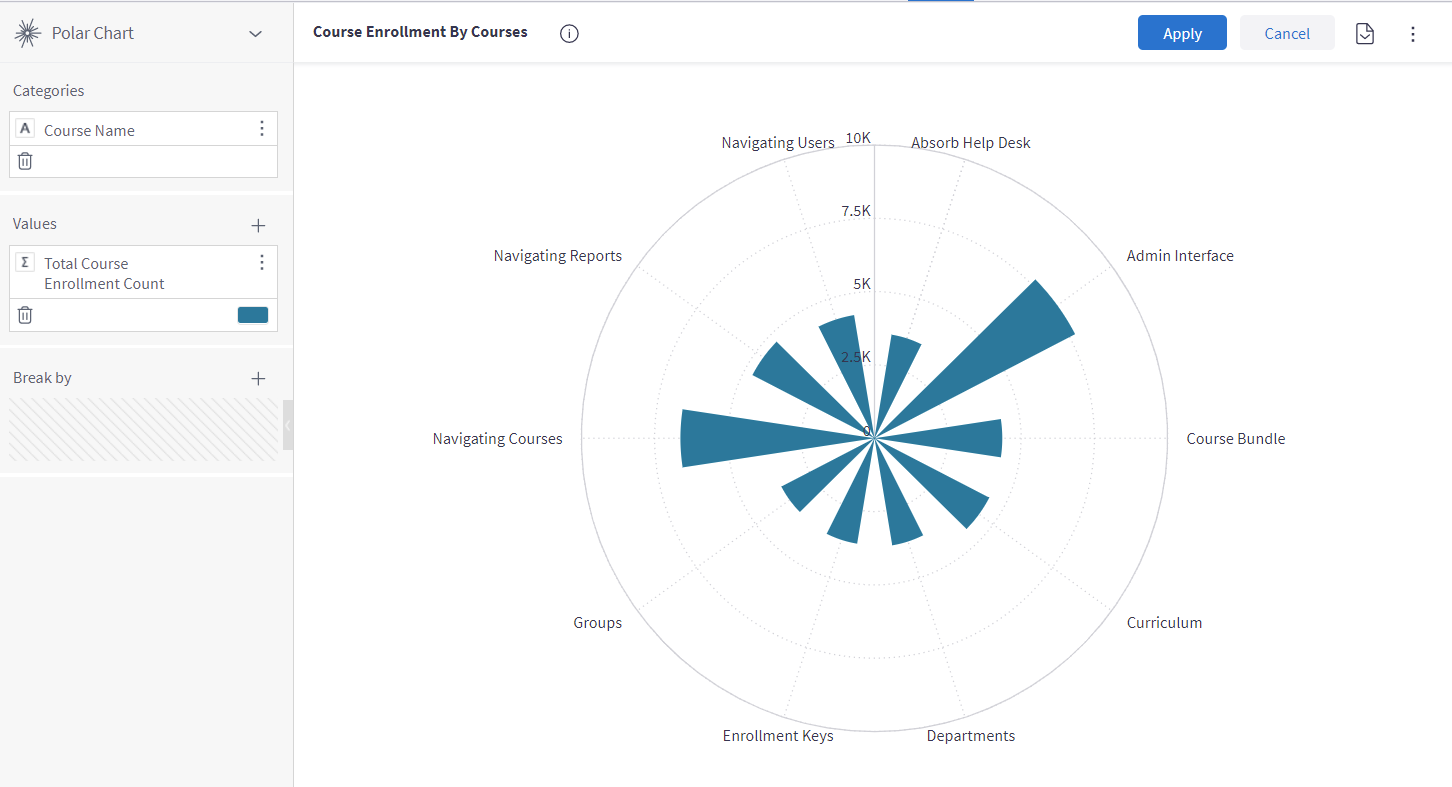Cancel the widget editing
This screenshot has height=787, width=1452.
coord(1287,33)
